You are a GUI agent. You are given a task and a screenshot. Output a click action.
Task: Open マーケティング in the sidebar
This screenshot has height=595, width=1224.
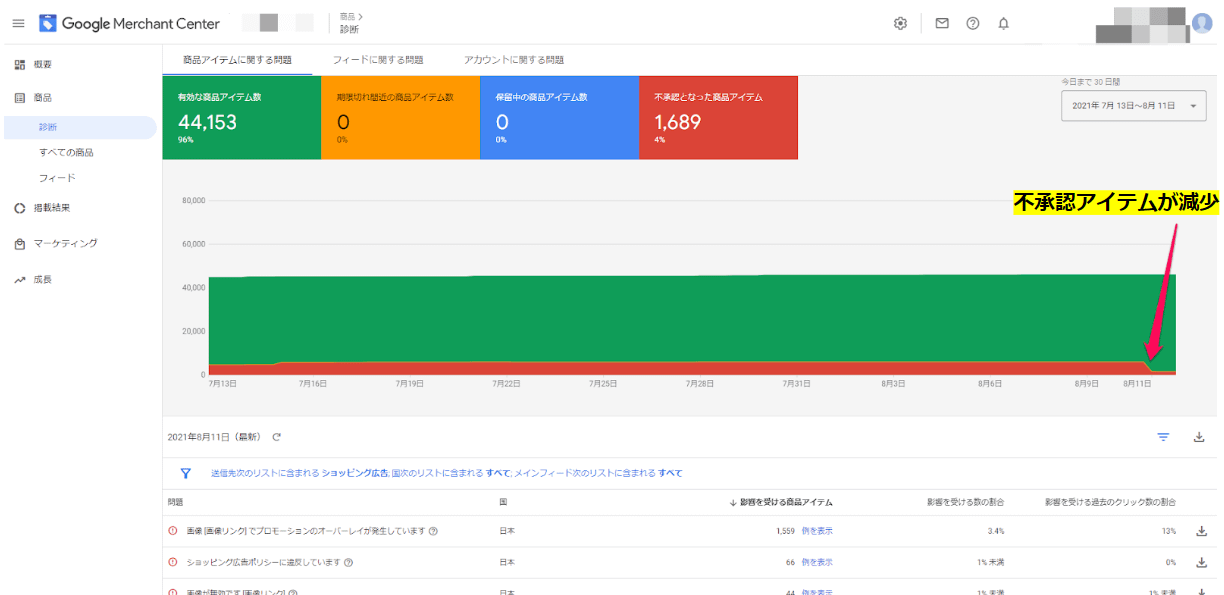pos(65,243)
